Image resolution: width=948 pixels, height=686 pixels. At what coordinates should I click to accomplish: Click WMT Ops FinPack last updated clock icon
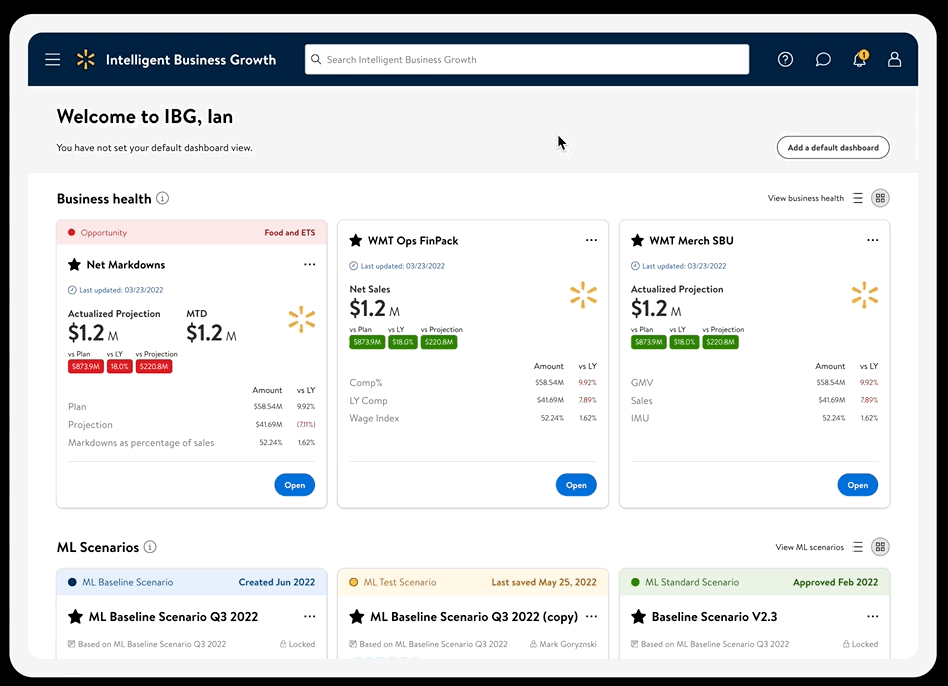(354, 266)
